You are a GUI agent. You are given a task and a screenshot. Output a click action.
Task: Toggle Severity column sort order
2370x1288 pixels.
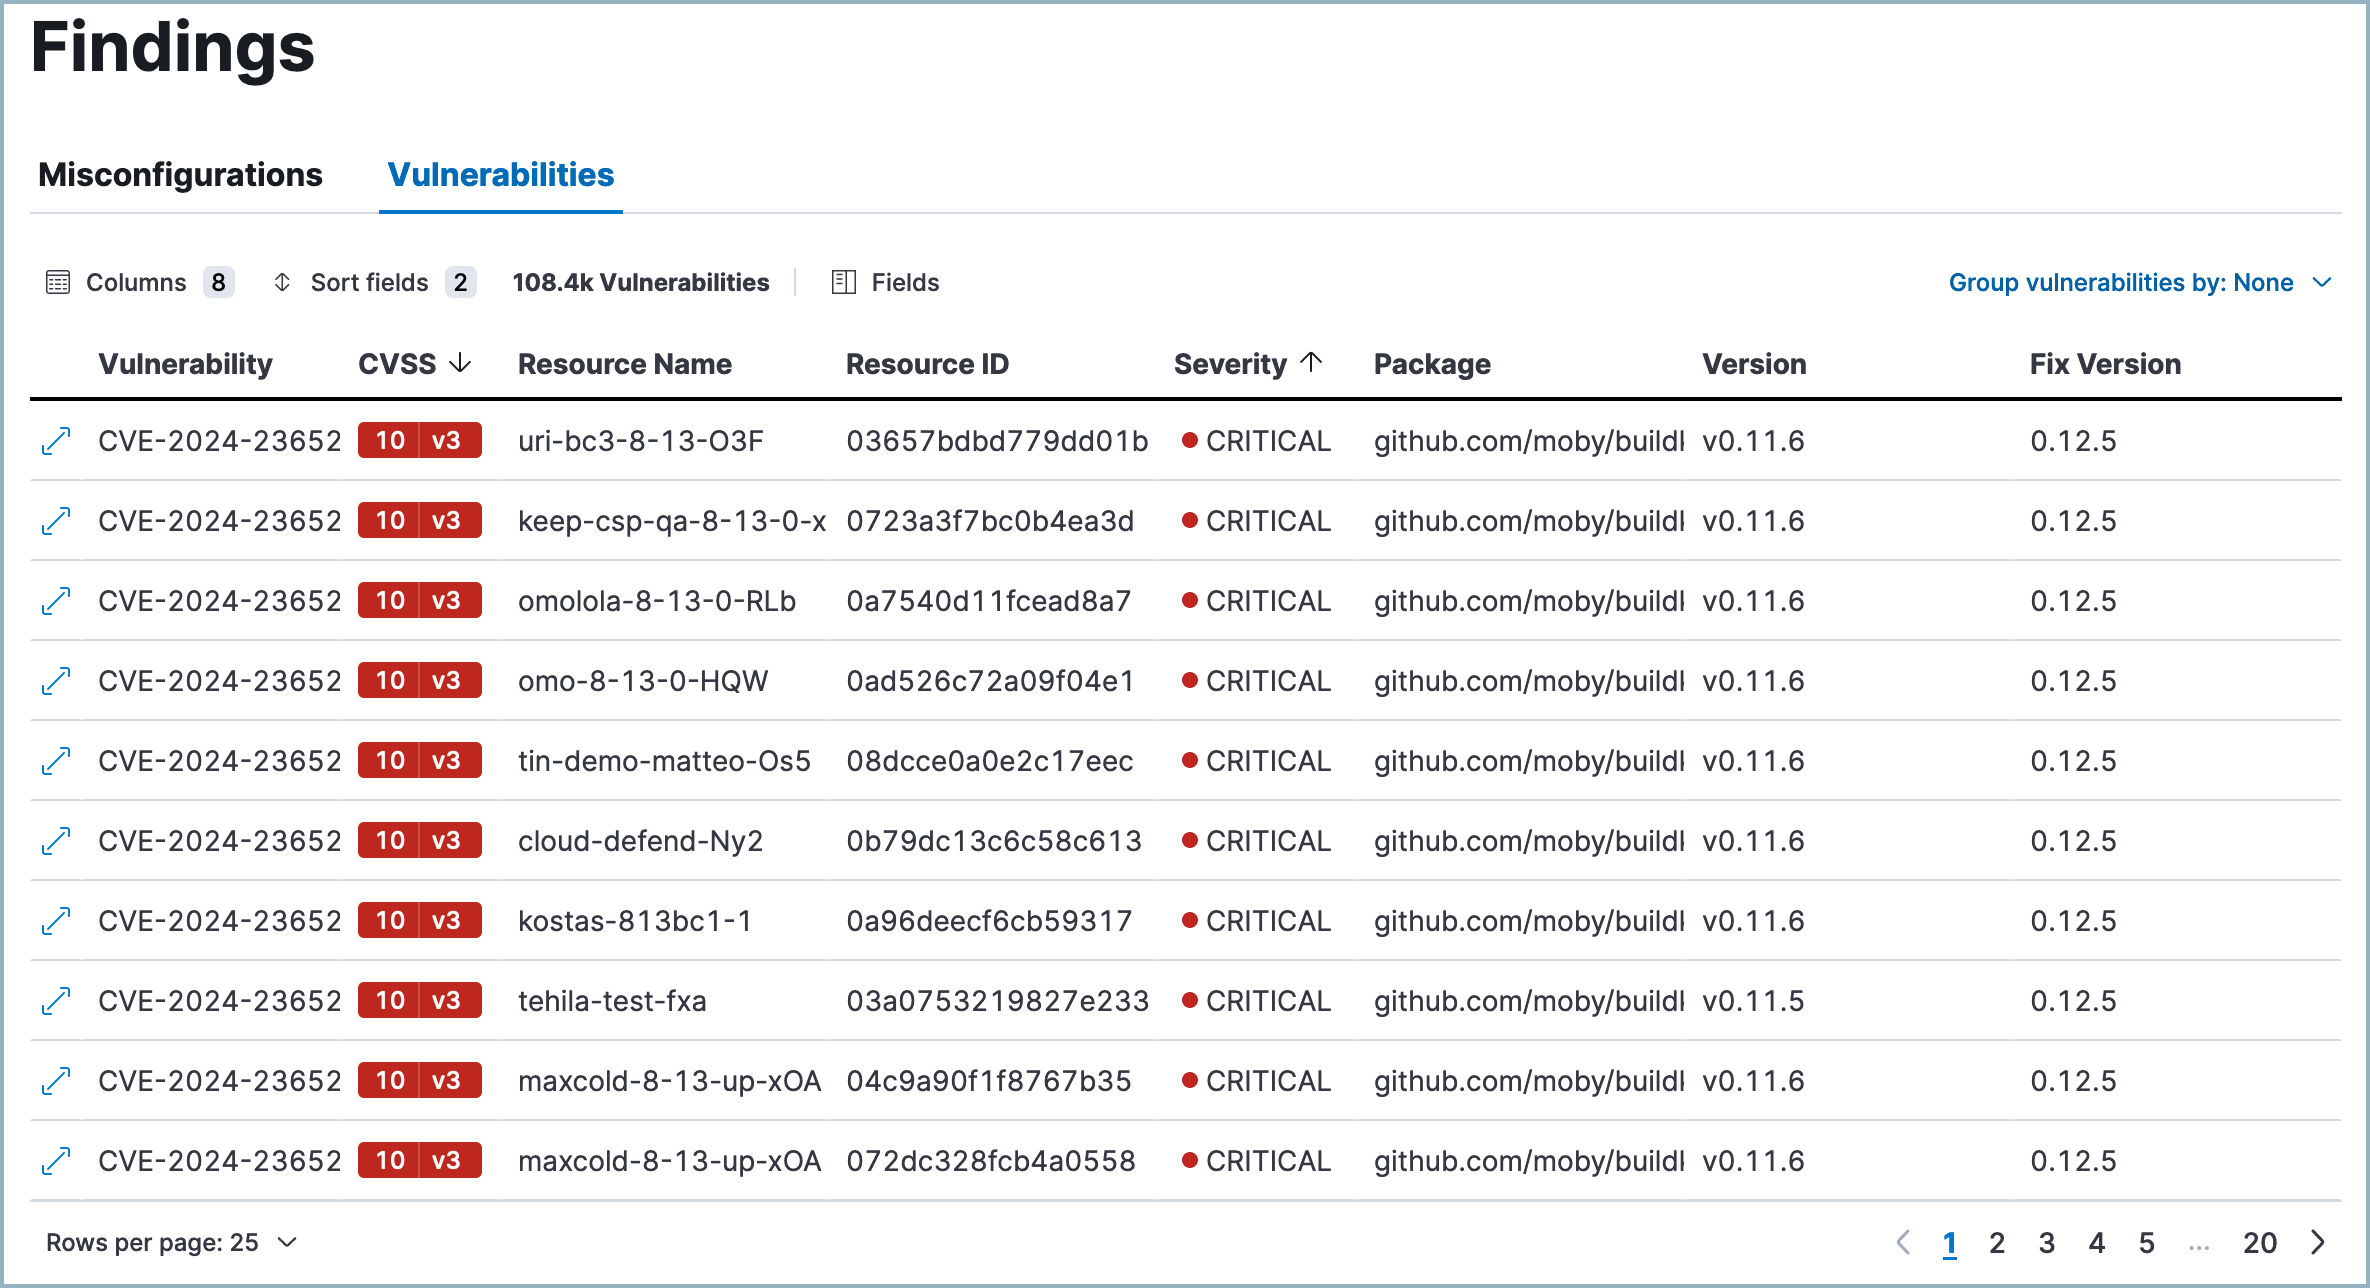coord(1312,362)
